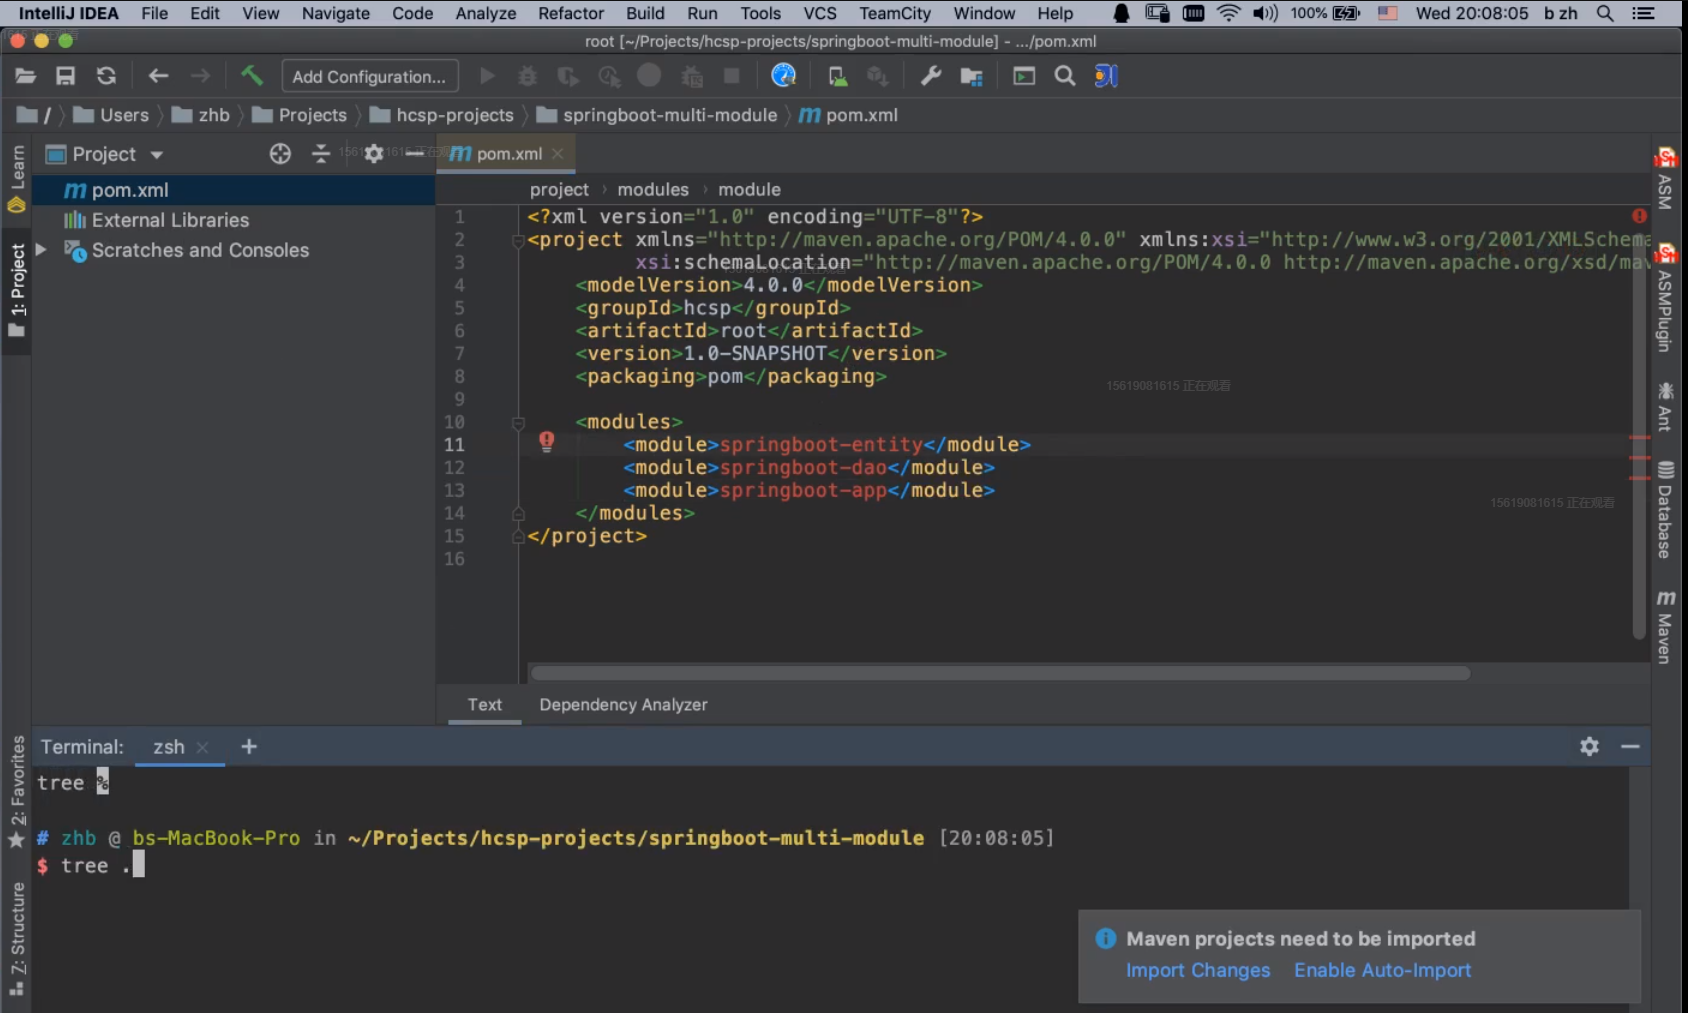The image size is (1688, 1013).
Task: Select pom.xml in the Project tree
Action: pos(234,190)
